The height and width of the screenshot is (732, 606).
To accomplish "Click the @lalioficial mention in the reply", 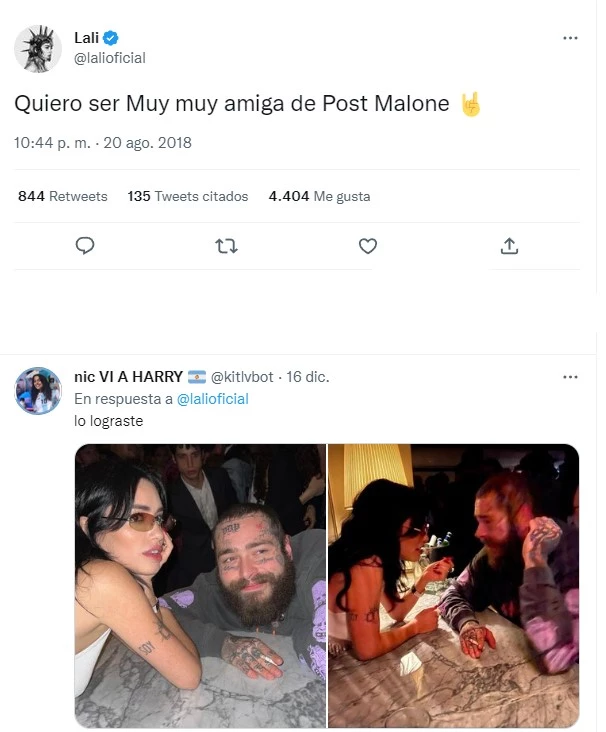I will click(x=212, y=399).
